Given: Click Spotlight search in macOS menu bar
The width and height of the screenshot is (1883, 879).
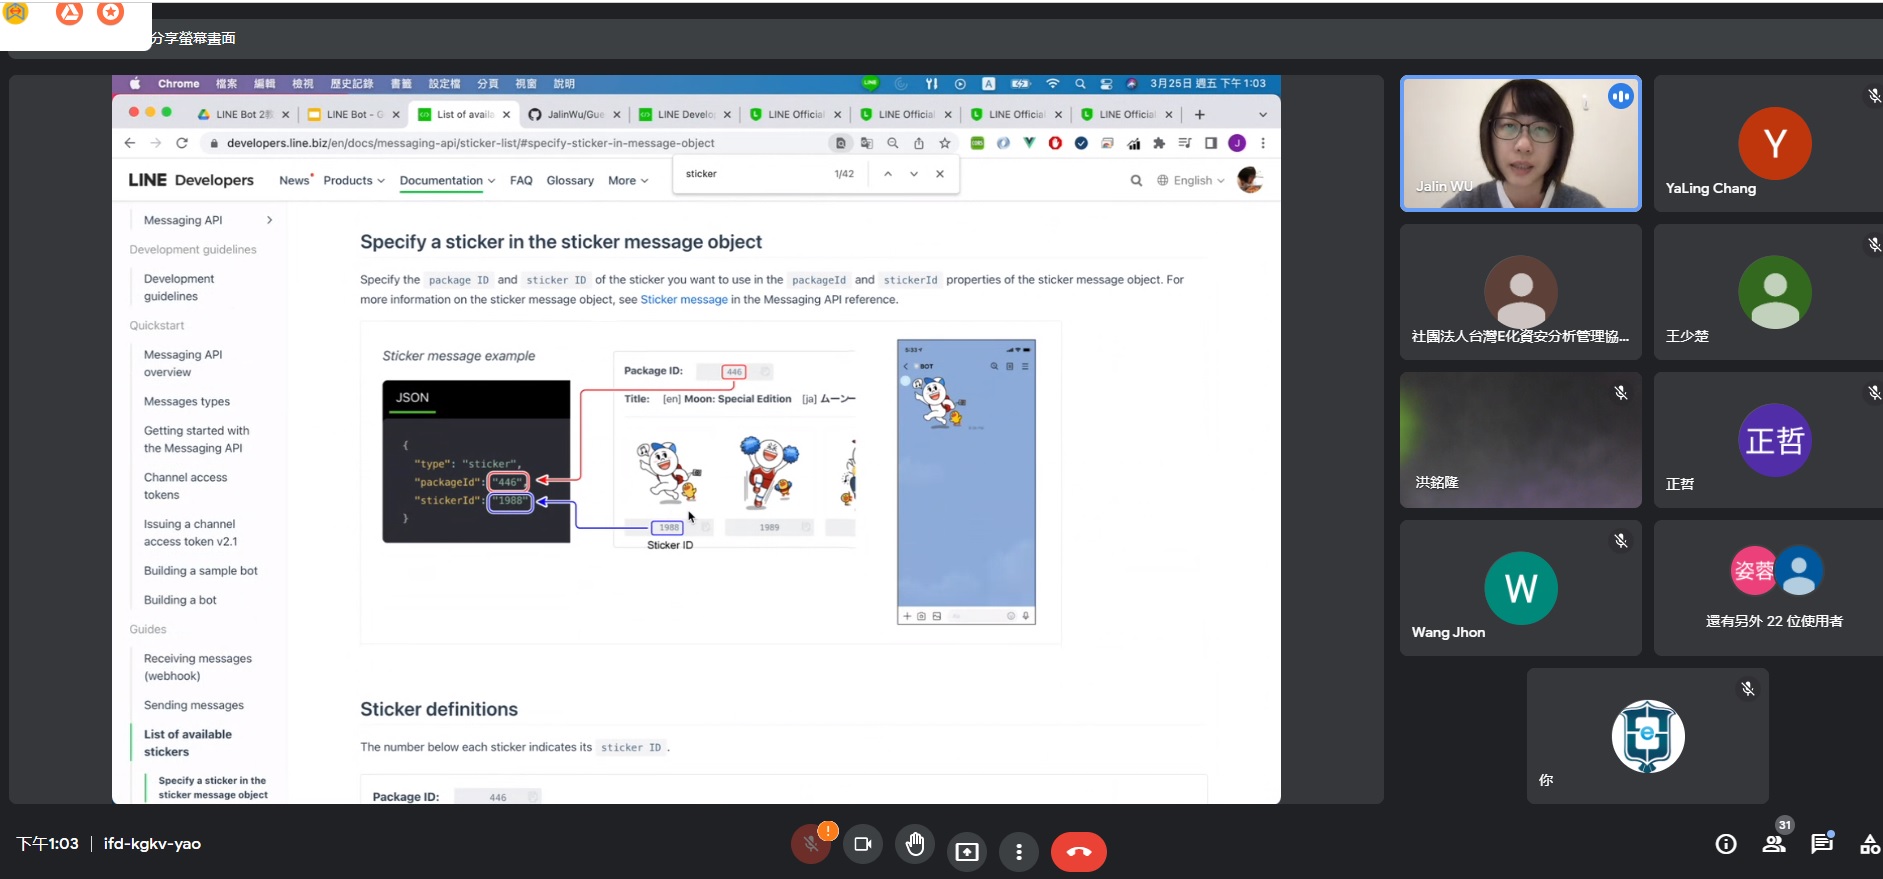Looking at the screenshot, I should (x=1080, y=84).
